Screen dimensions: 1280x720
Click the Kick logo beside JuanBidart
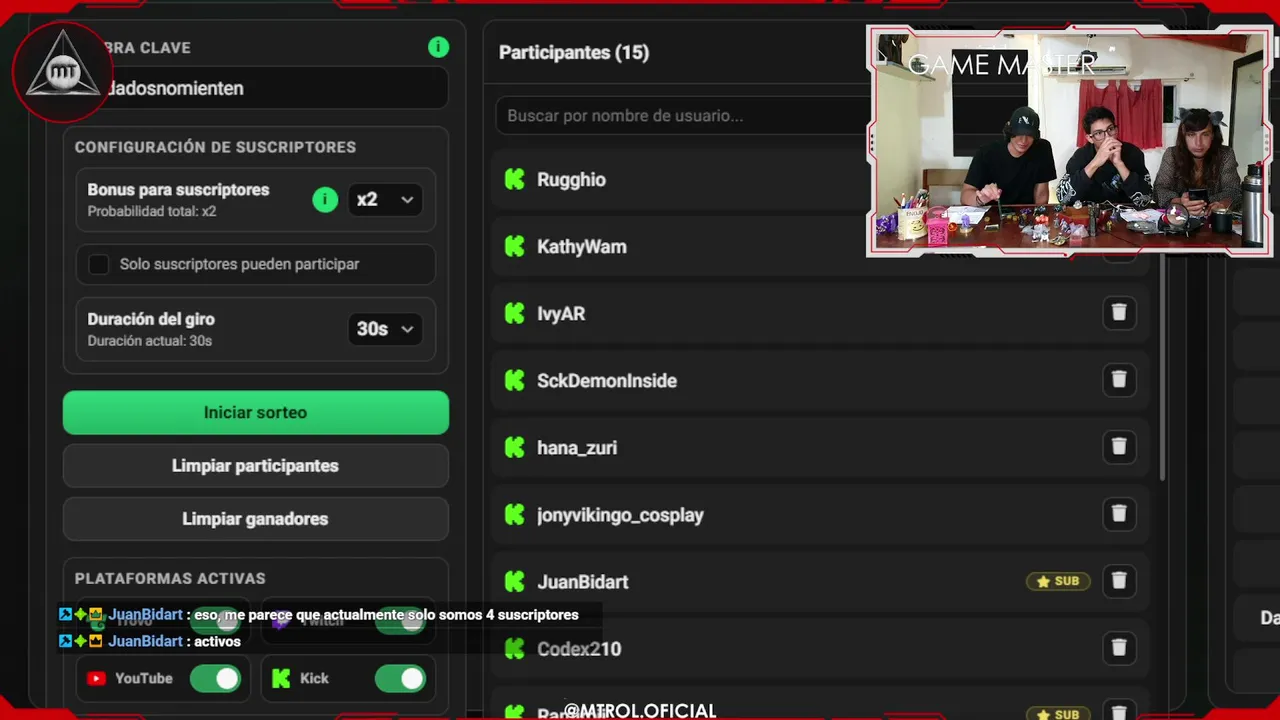514,581
